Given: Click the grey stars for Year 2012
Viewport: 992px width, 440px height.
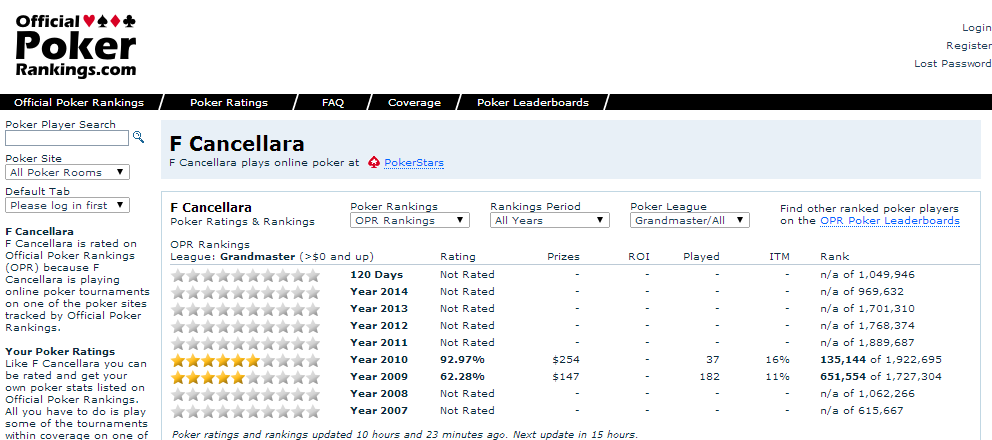Looking at the screenshot, I should tap(246, 327).
